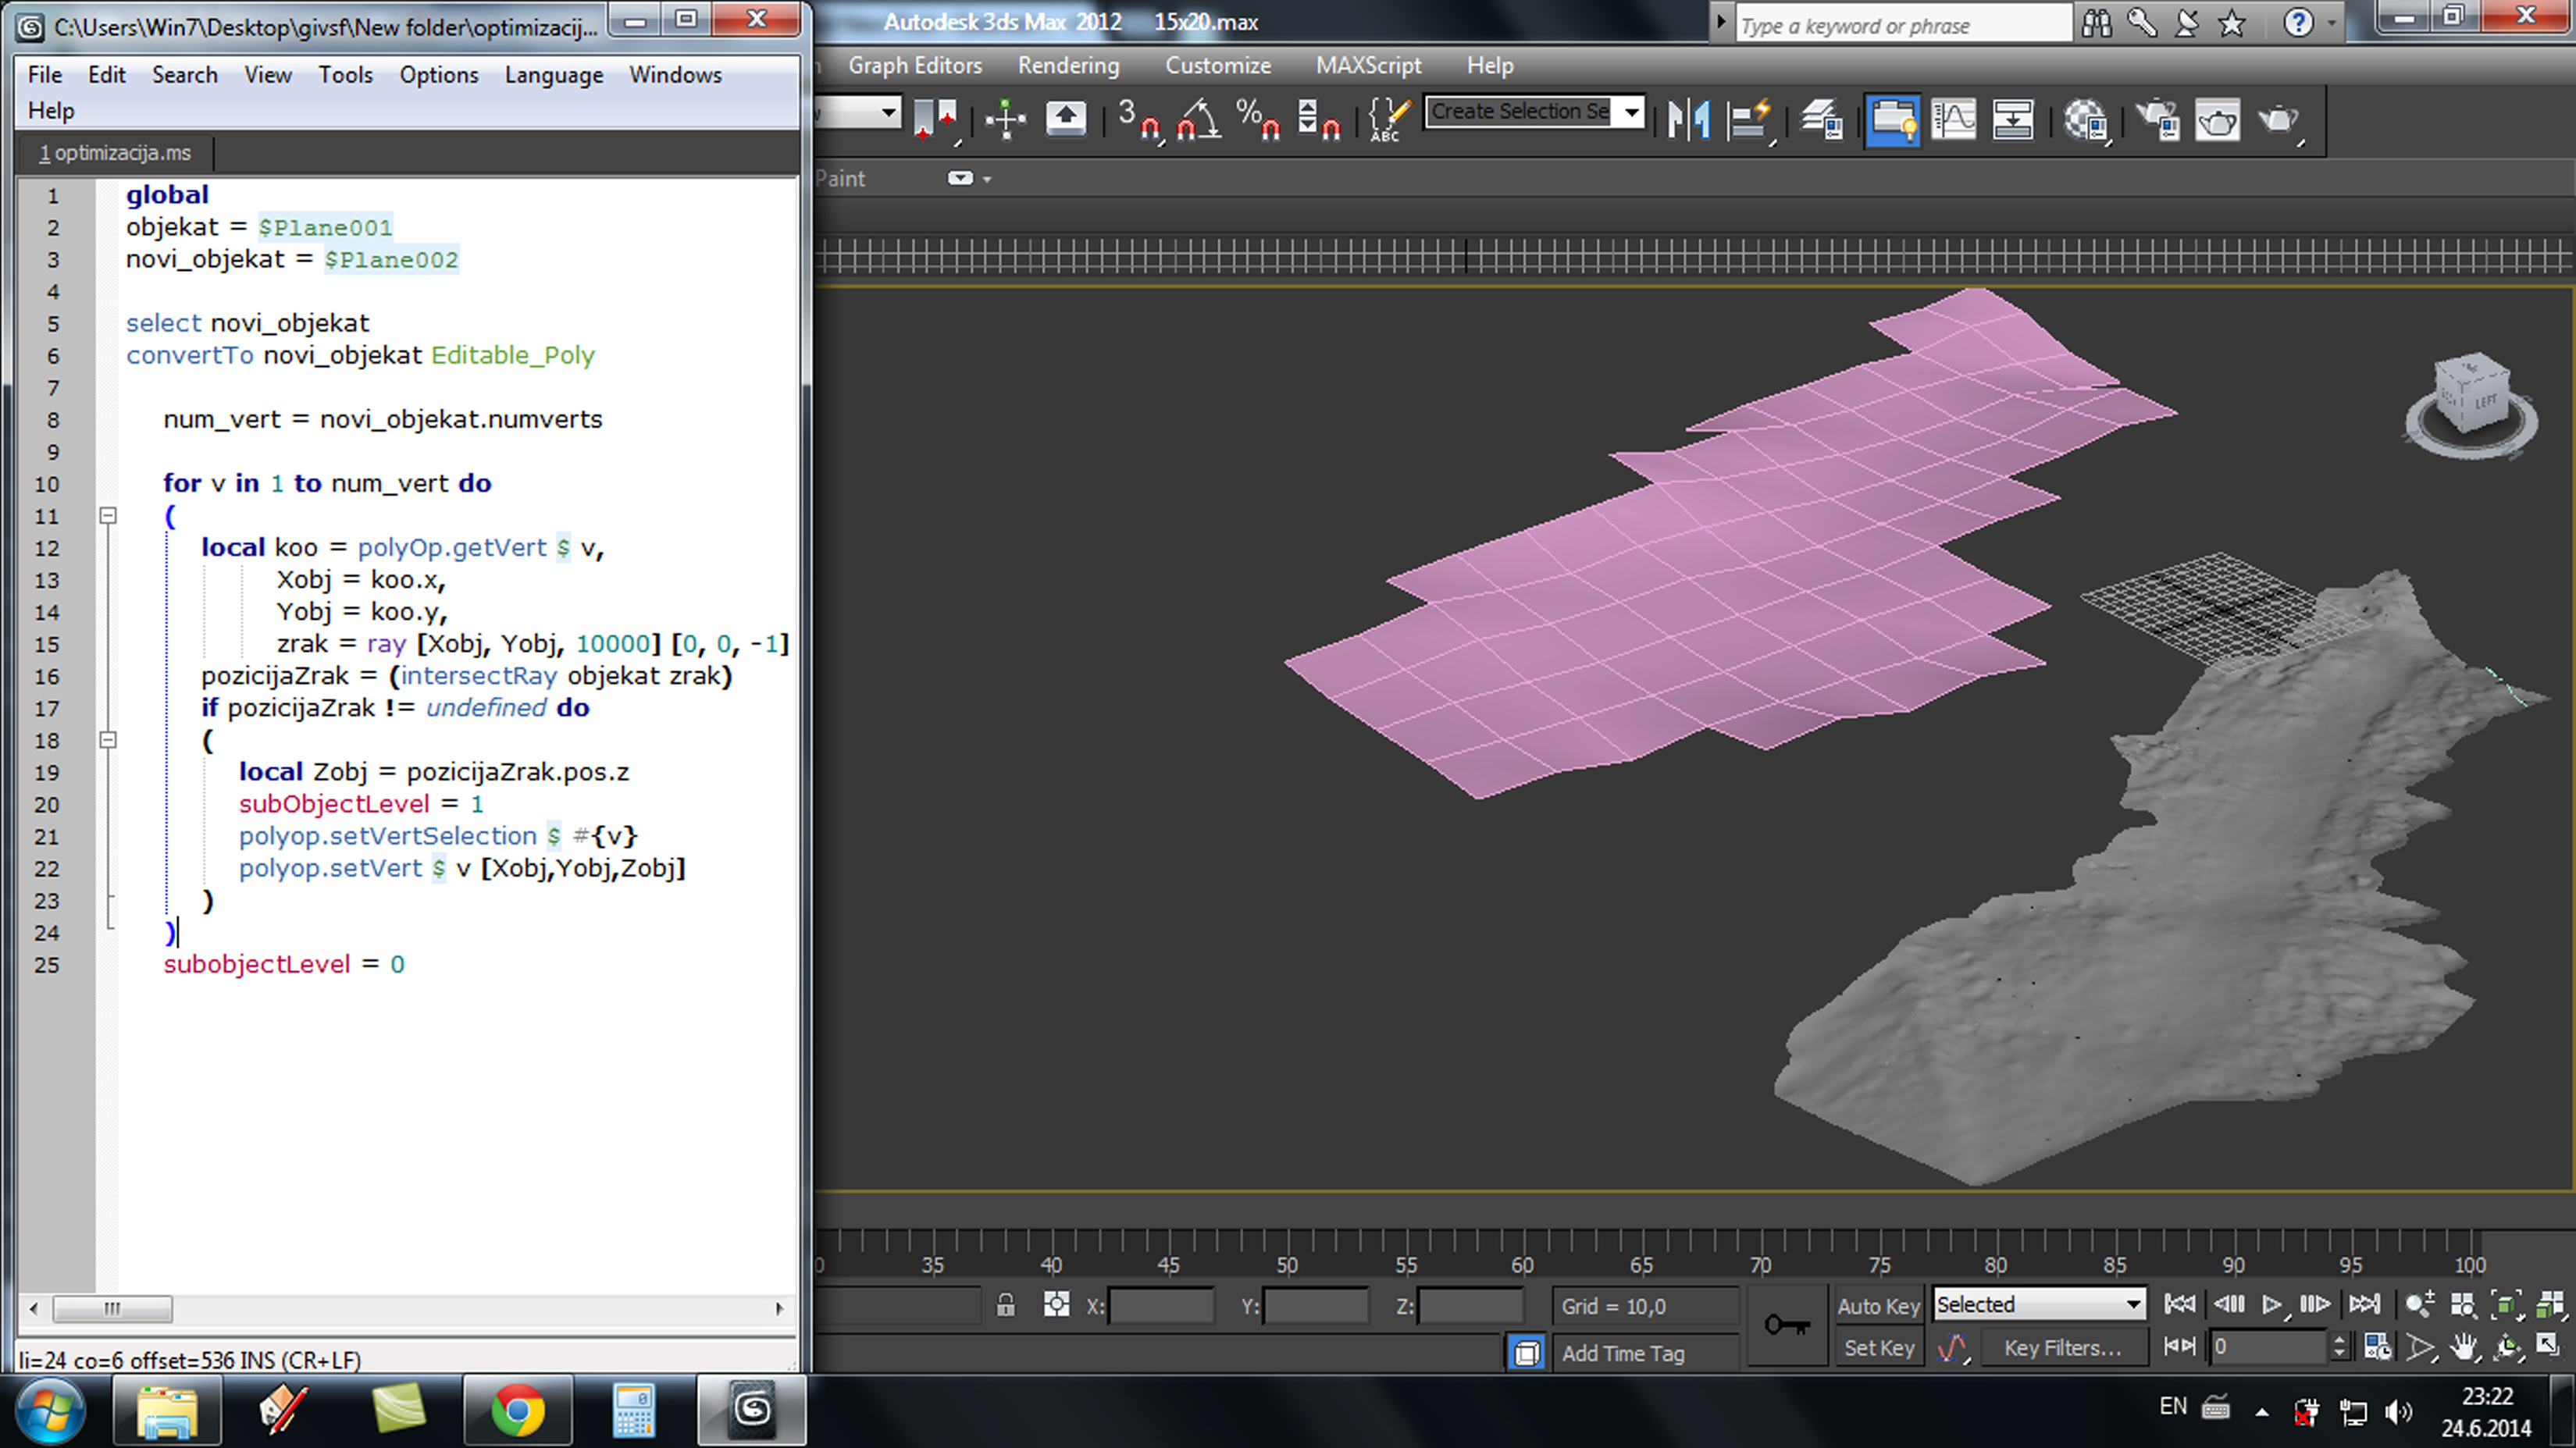
Task: Open Curve Editor
Action: point(1953,119)
